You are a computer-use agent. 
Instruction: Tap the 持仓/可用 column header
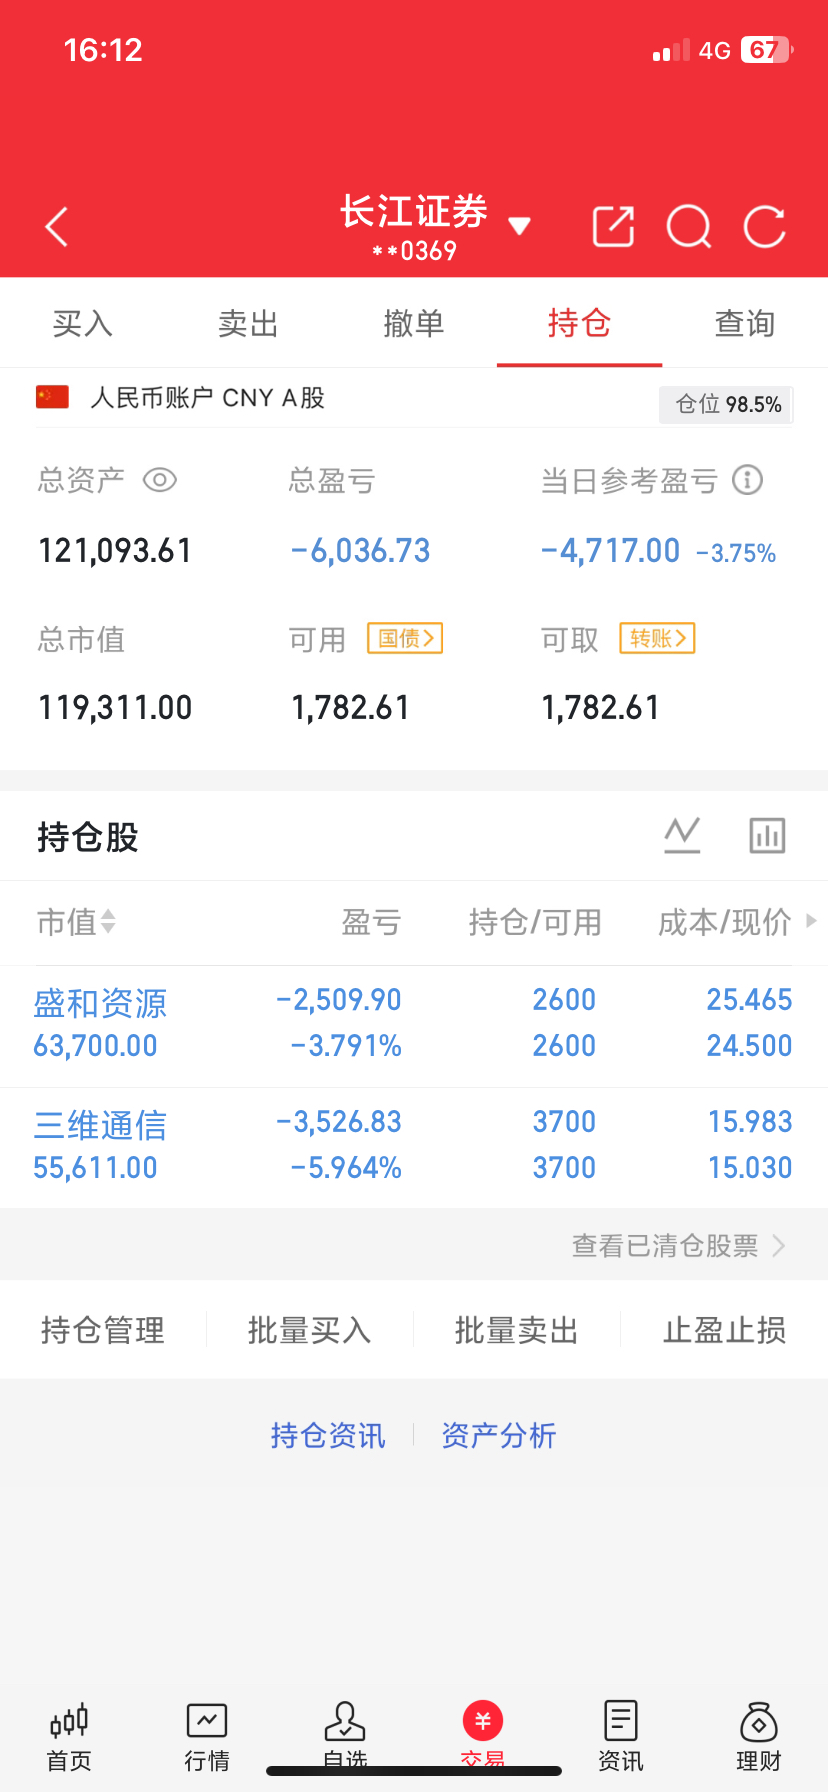tap(535, 922)
